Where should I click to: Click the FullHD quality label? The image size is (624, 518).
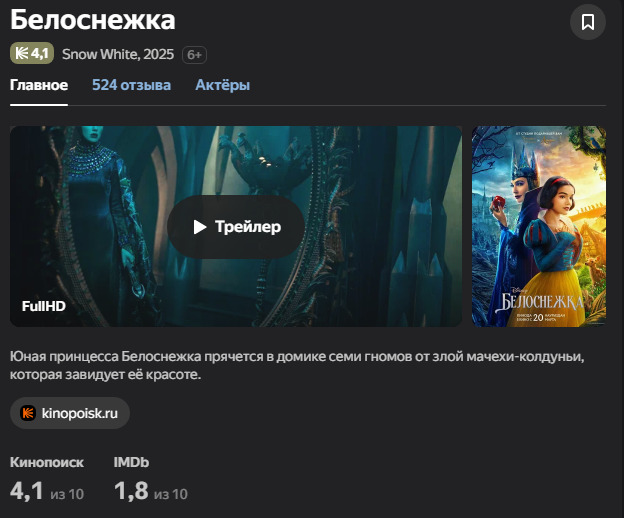pyautogui.click(x=44, y=306)
